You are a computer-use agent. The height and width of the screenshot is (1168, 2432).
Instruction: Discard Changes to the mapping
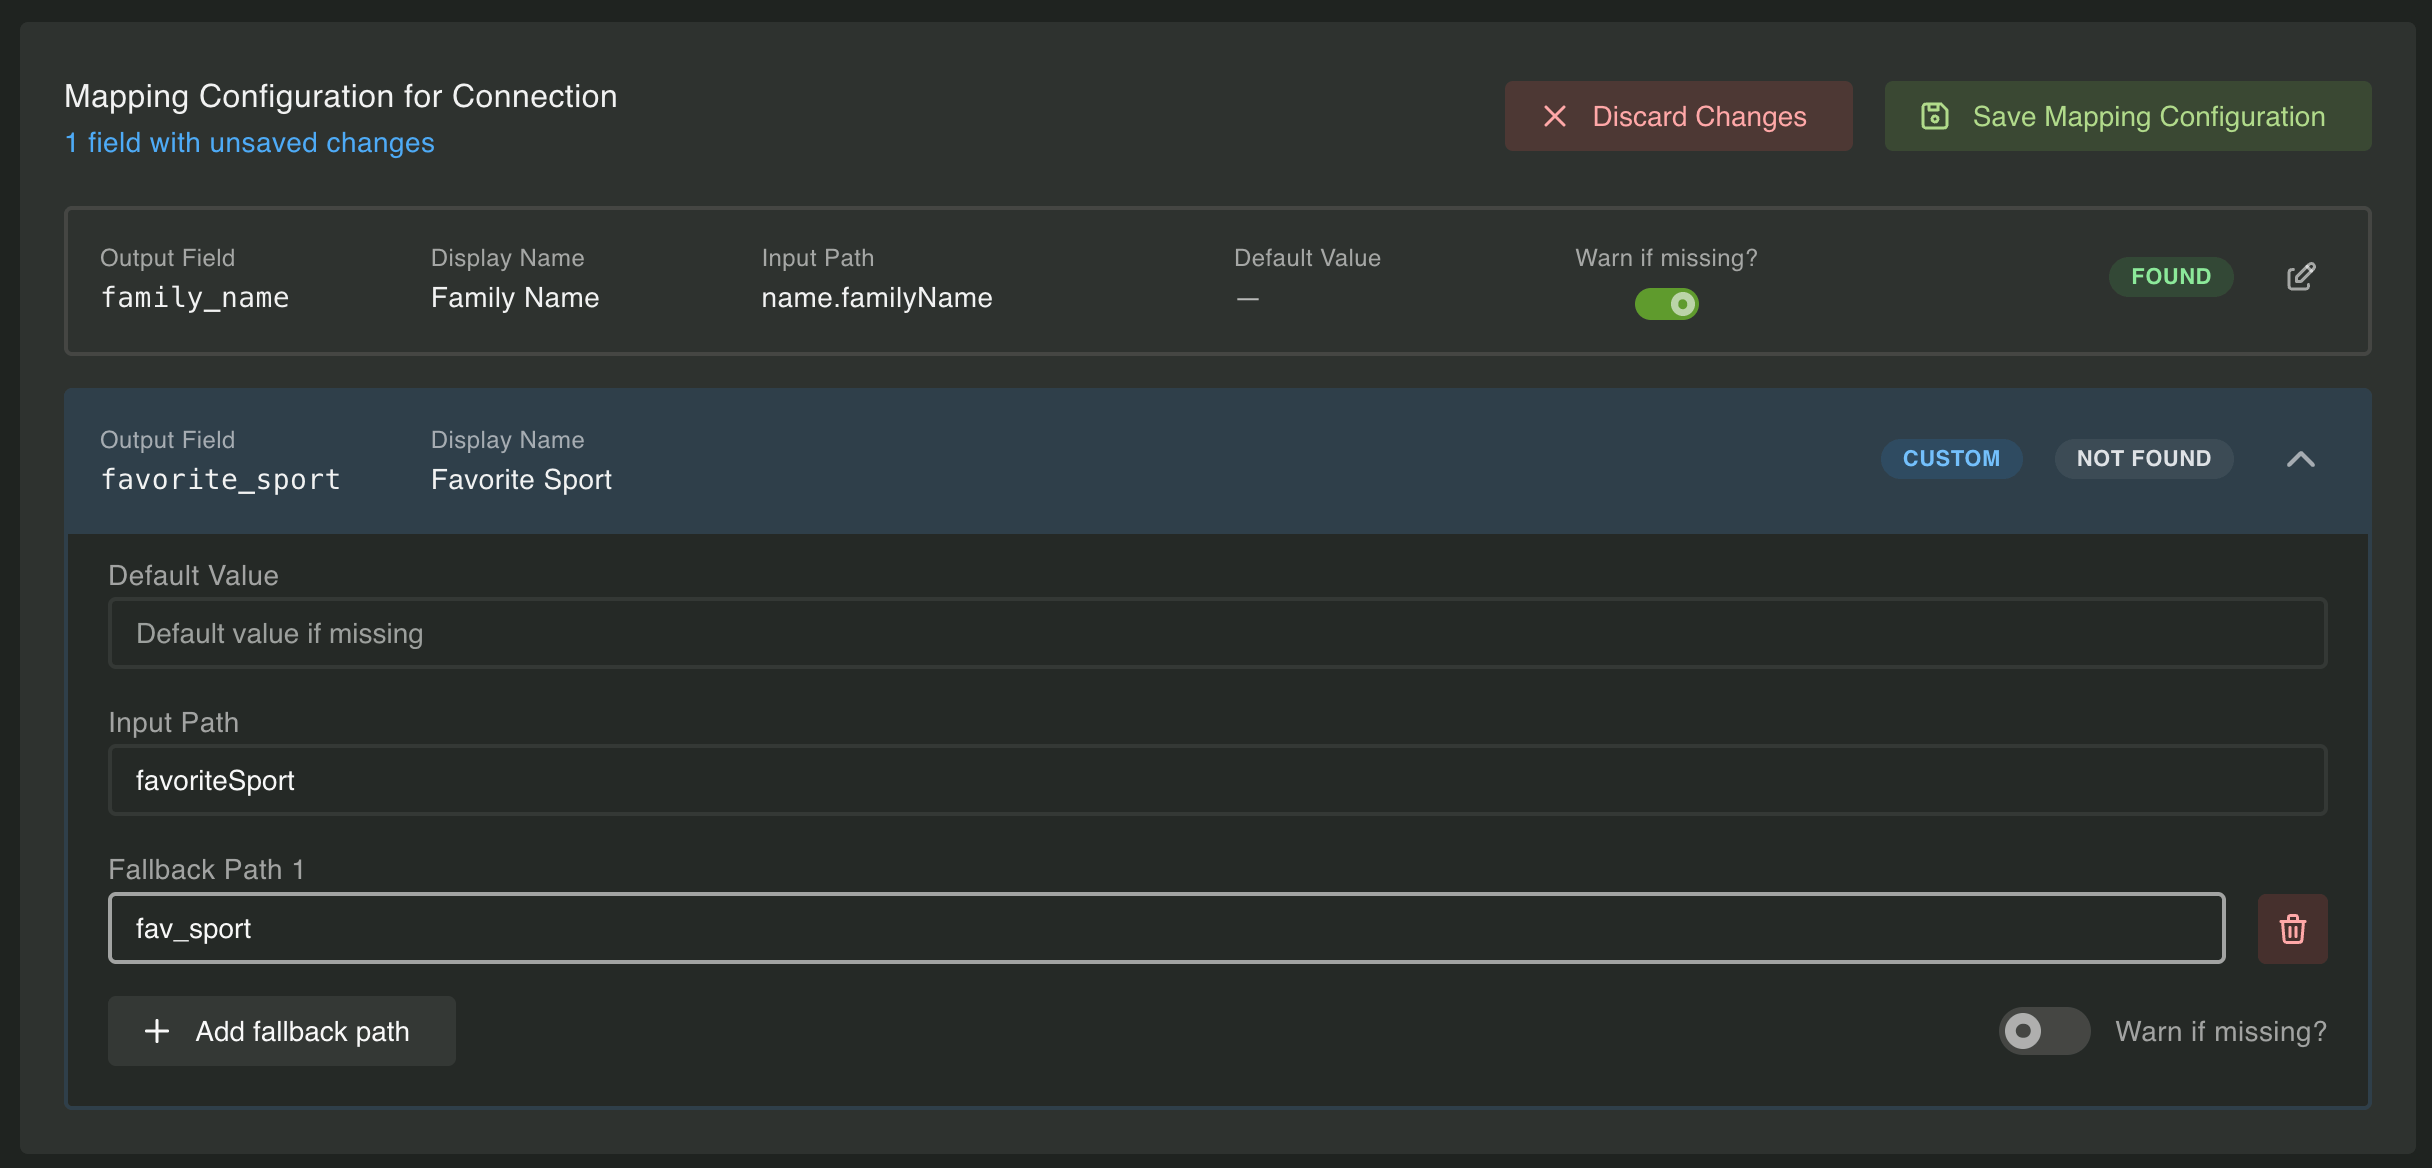1678,117
